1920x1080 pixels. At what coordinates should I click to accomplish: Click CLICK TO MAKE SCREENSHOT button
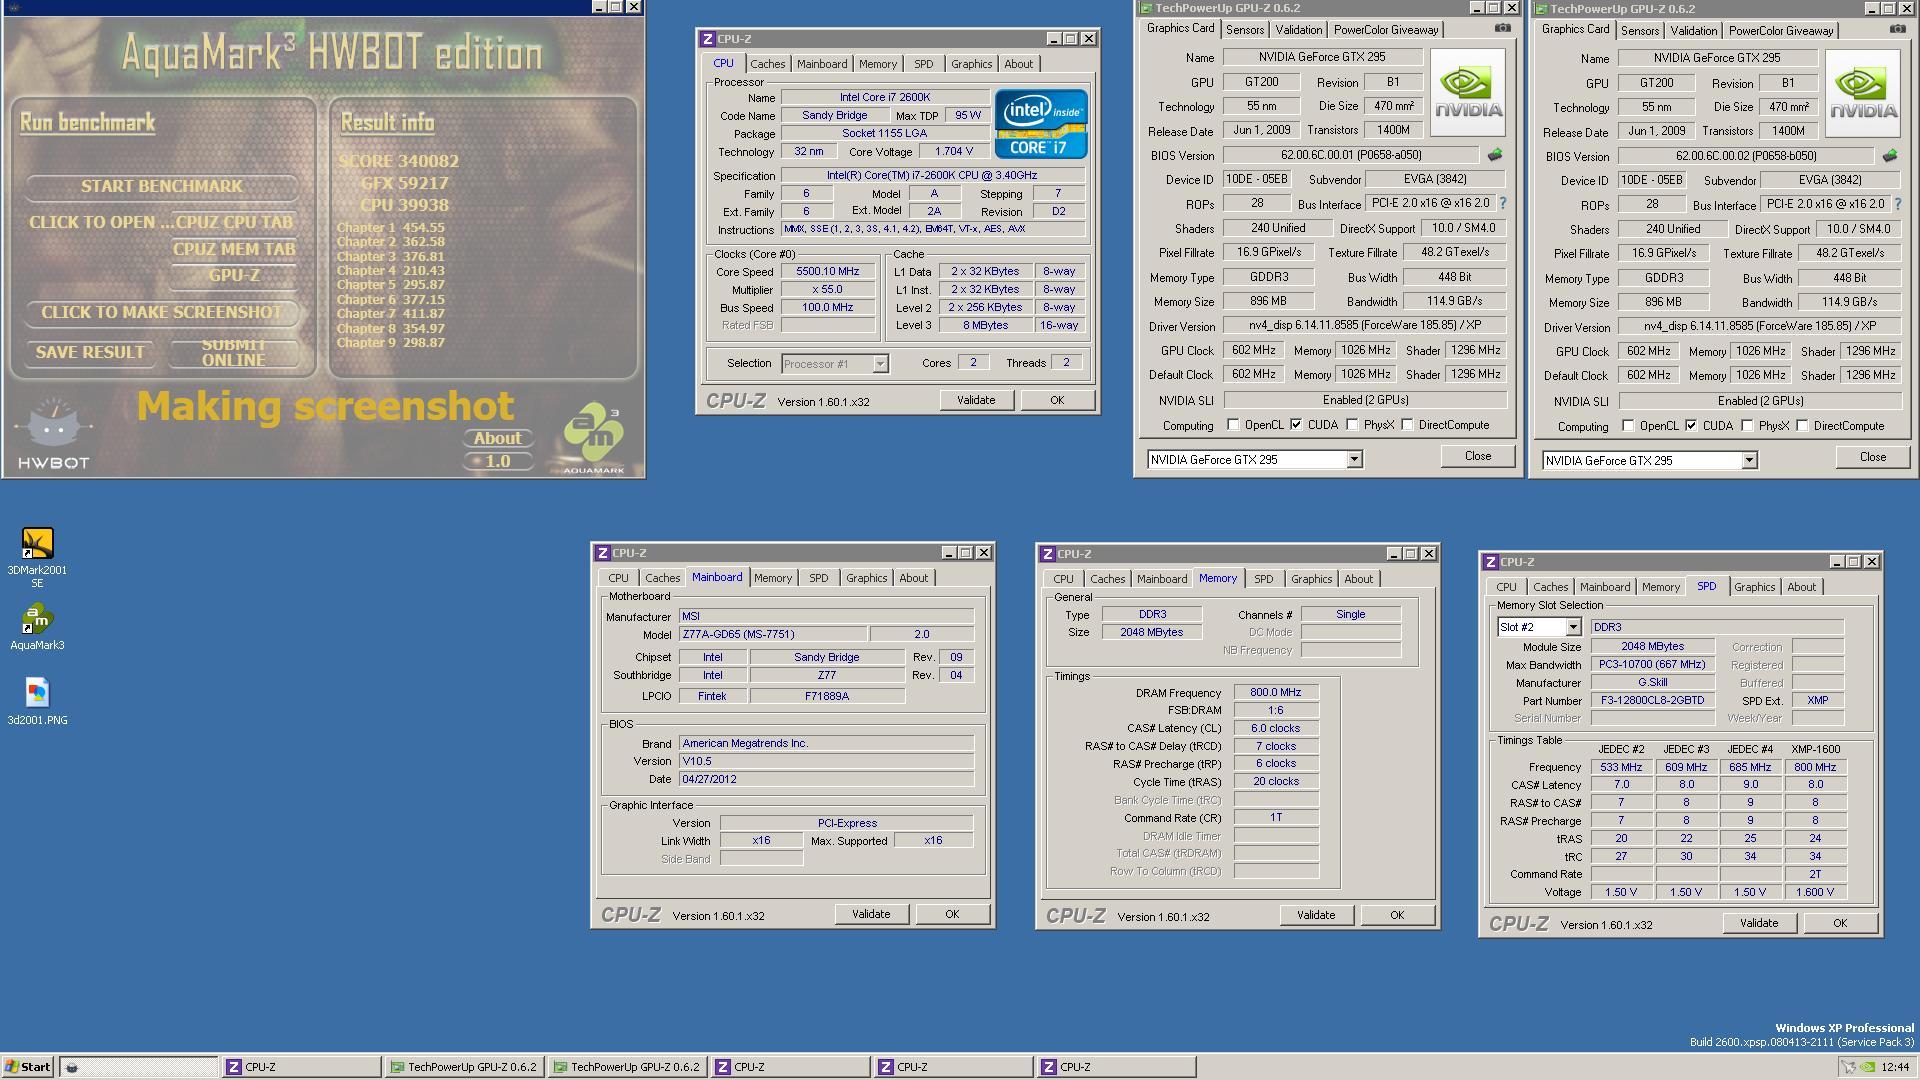pyautogui.click(x=162, y=312)
